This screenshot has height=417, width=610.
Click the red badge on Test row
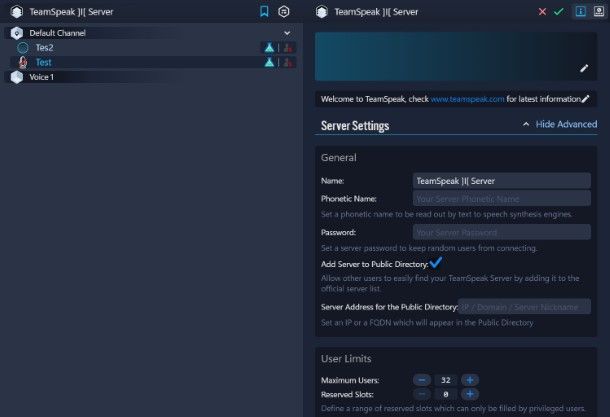(288, 62)
